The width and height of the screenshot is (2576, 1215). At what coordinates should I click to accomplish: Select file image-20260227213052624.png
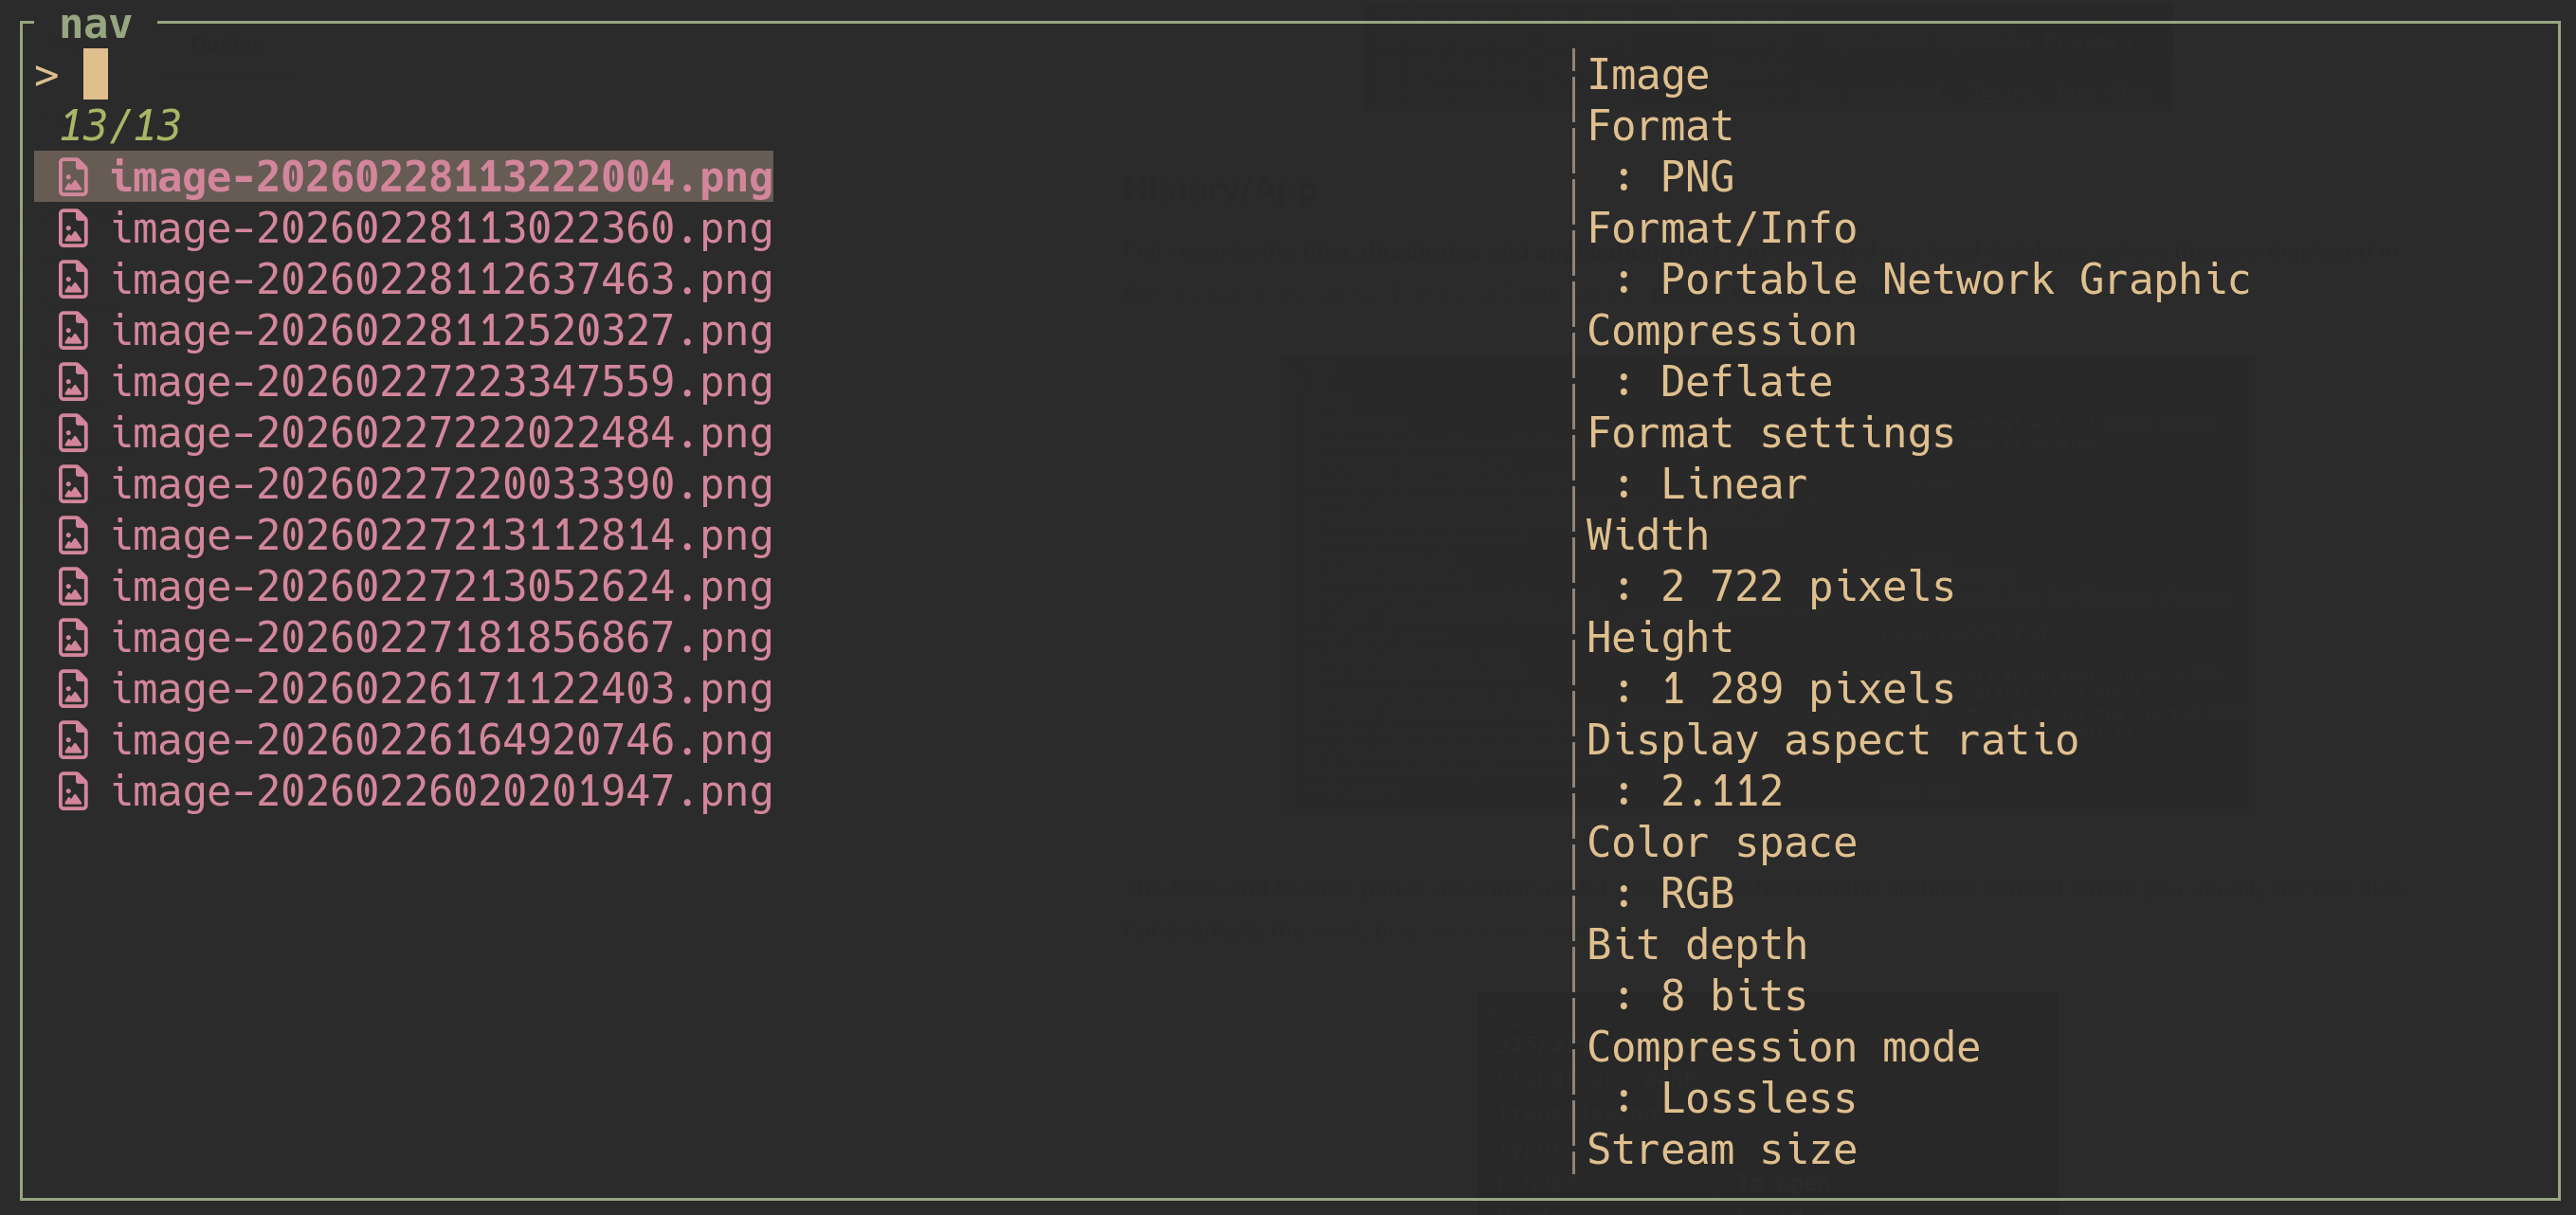(441, 586)
